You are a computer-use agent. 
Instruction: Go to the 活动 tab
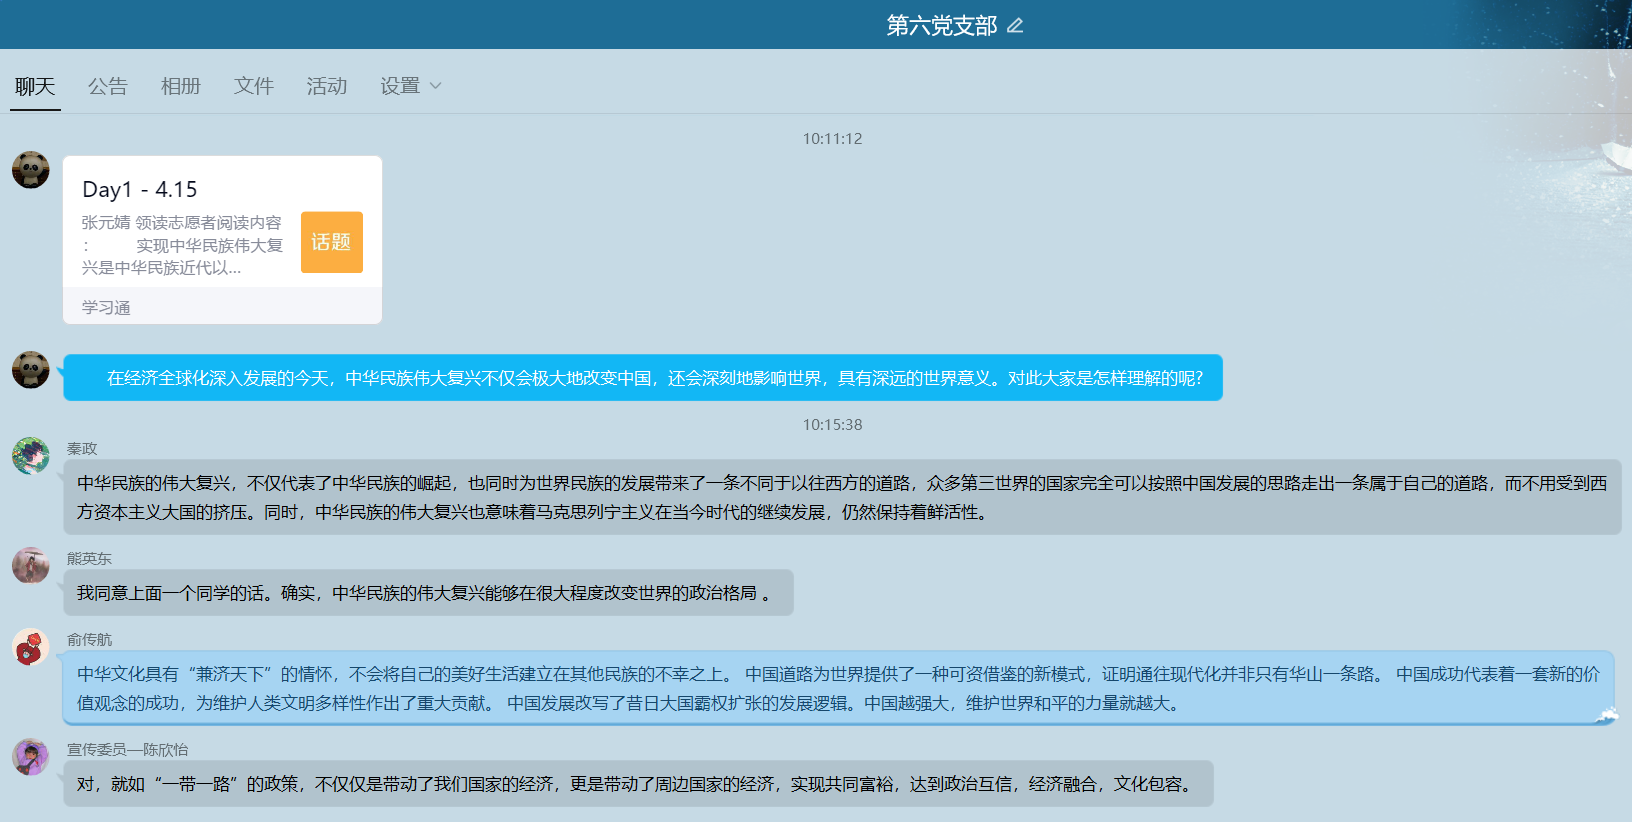click(327, 87)
